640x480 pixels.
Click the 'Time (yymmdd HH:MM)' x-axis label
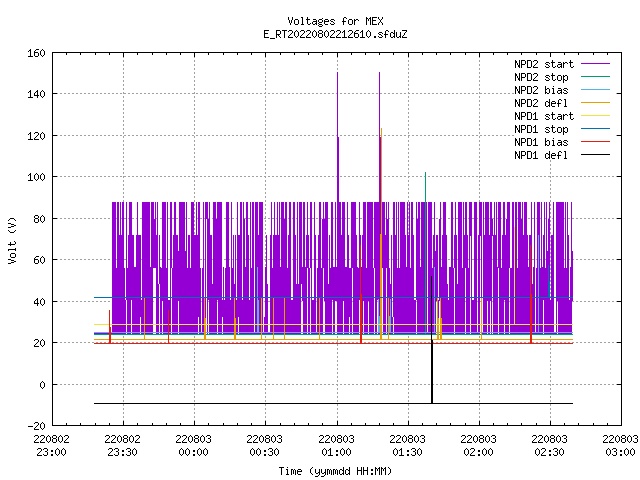tap(335, 471)
